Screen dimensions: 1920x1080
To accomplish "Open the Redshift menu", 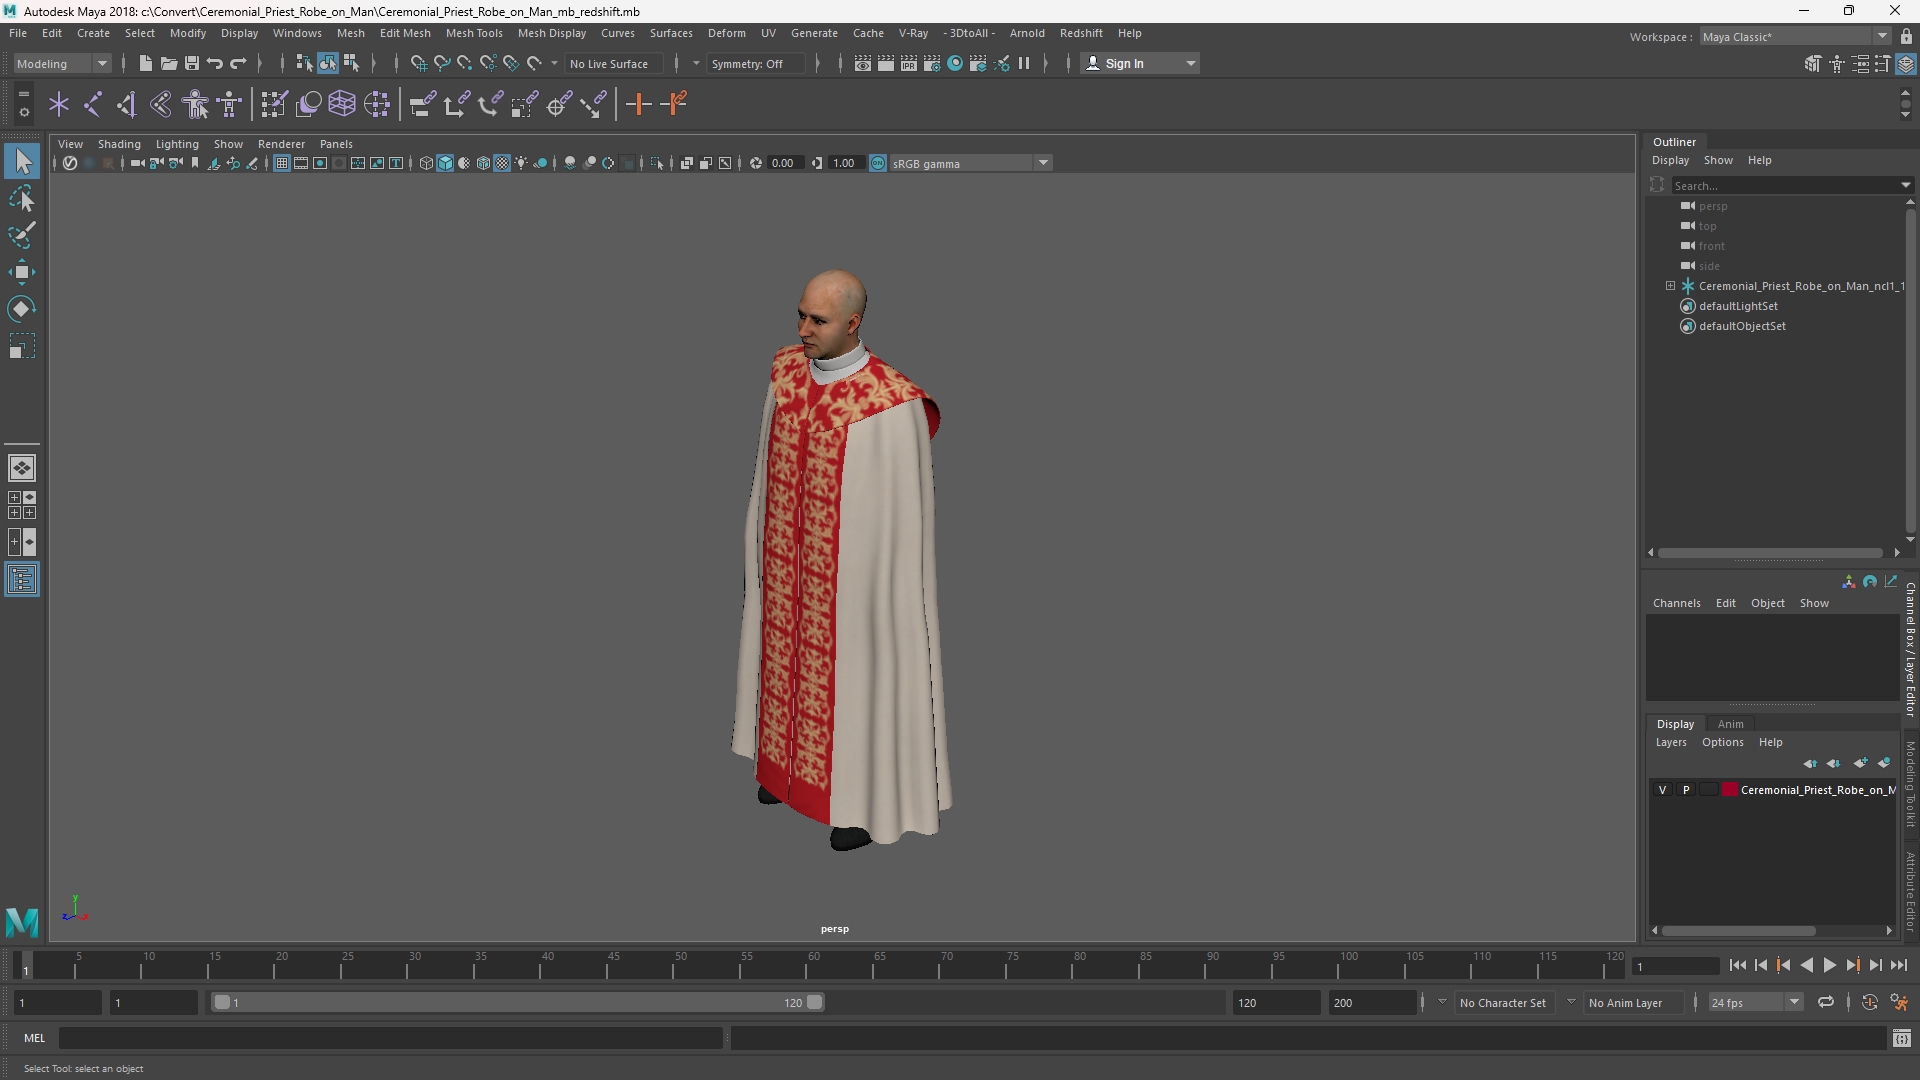I will [1081, 33].
